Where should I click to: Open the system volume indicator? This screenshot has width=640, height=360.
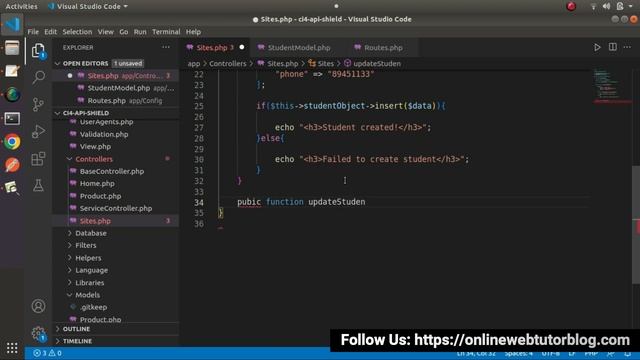[x=607, y=6]
